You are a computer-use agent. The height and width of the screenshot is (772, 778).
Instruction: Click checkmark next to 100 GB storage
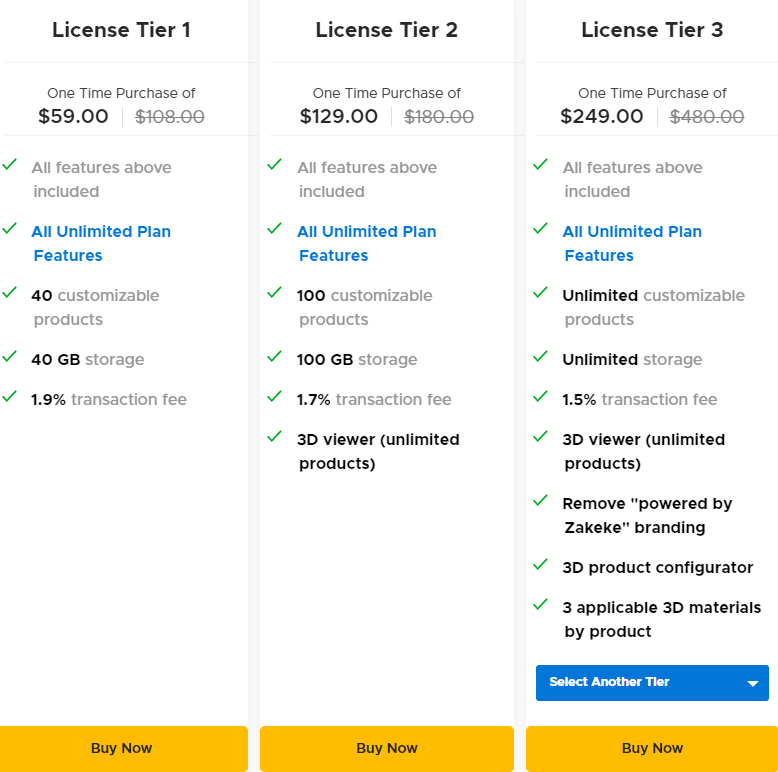275,357
